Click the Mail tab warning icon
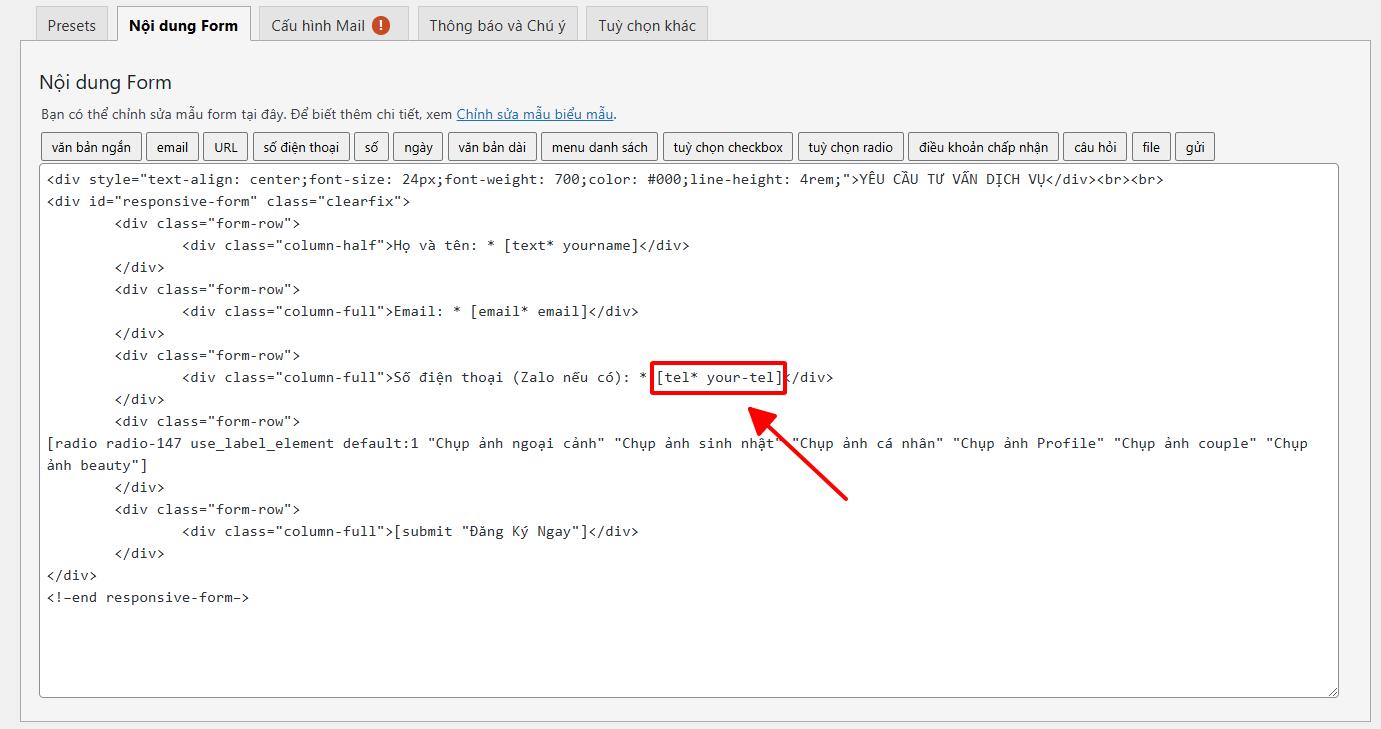 click(x=381, y=25)
